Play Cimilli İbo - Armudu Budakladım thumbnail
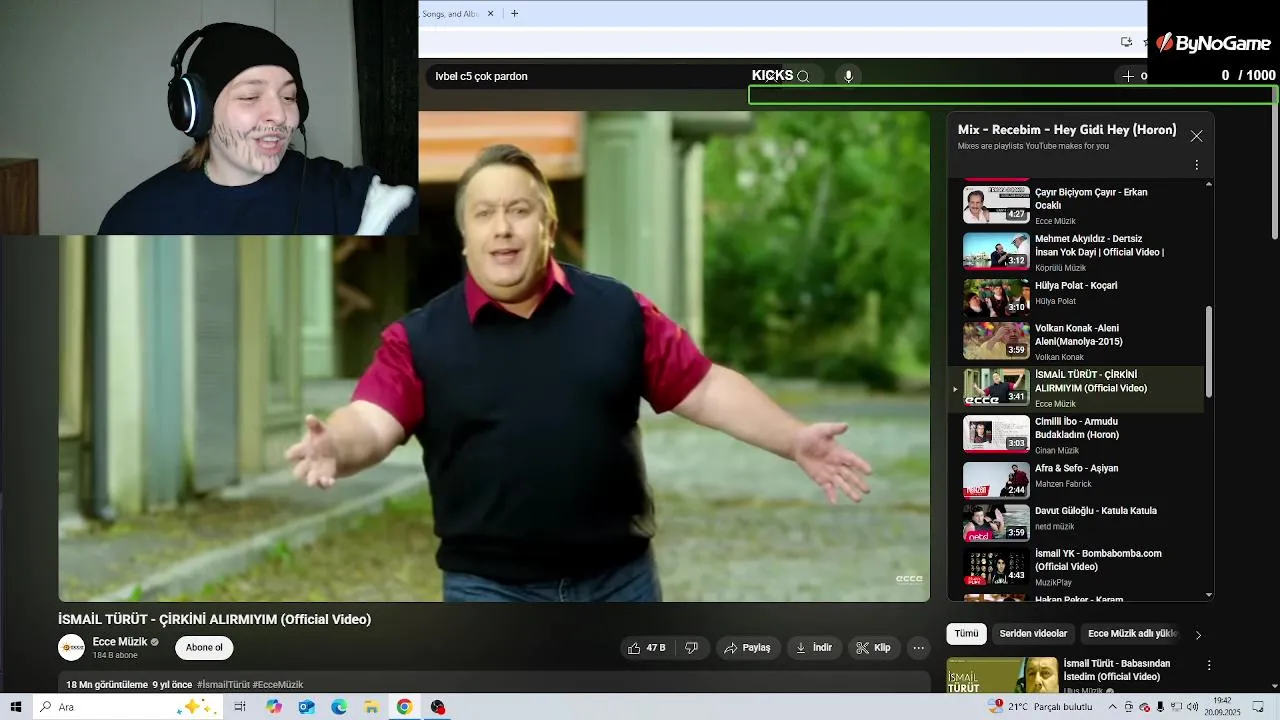 click(x=996, y=434)
